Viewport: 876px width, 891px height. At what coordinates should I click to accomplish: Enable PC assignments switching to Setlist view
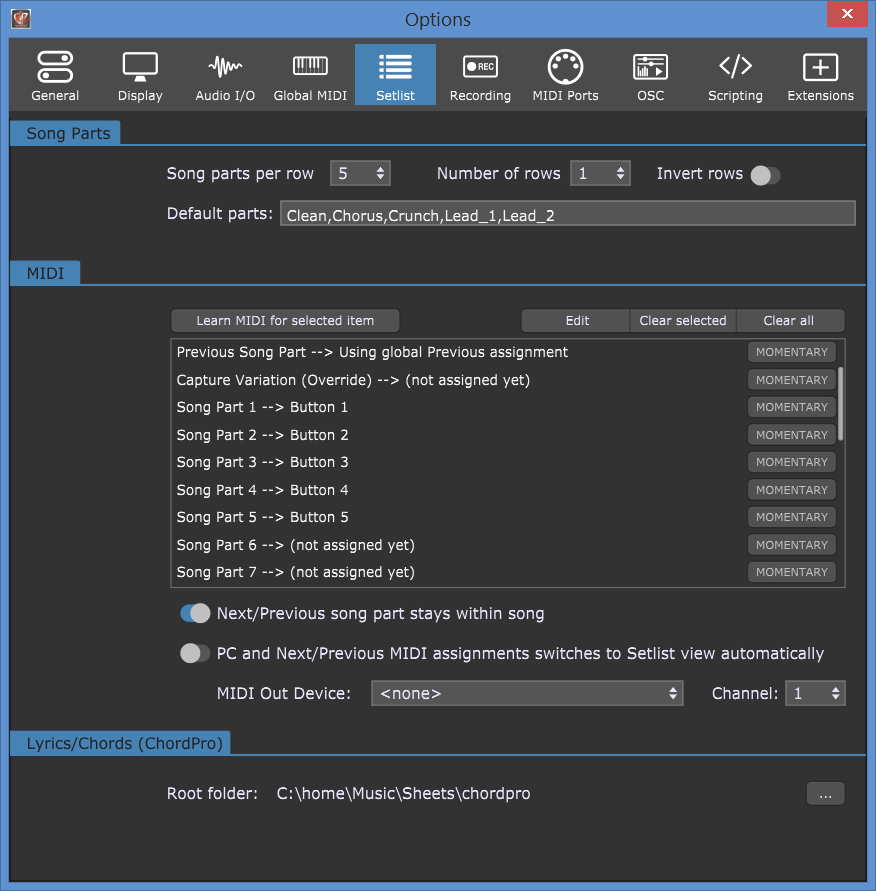[x=195, y=653]
